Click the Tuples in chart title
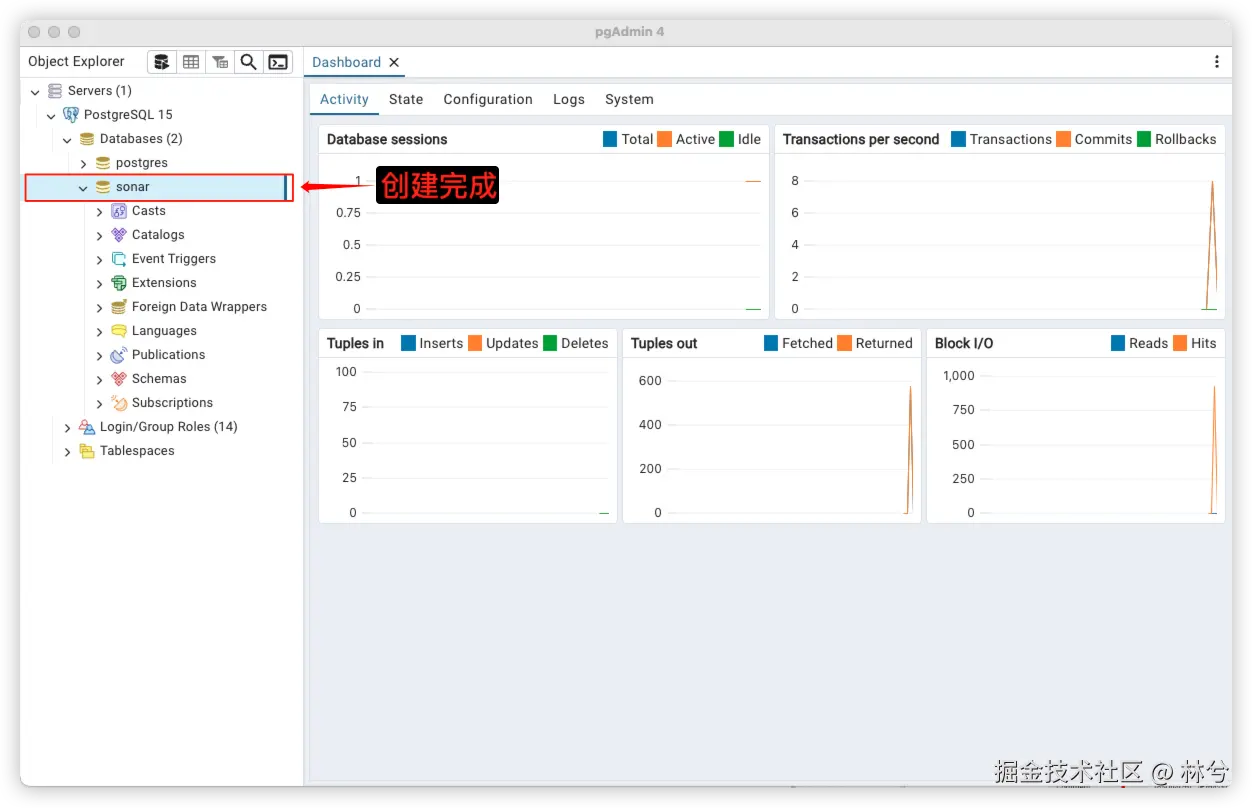1252x808 pixels. 355,343
